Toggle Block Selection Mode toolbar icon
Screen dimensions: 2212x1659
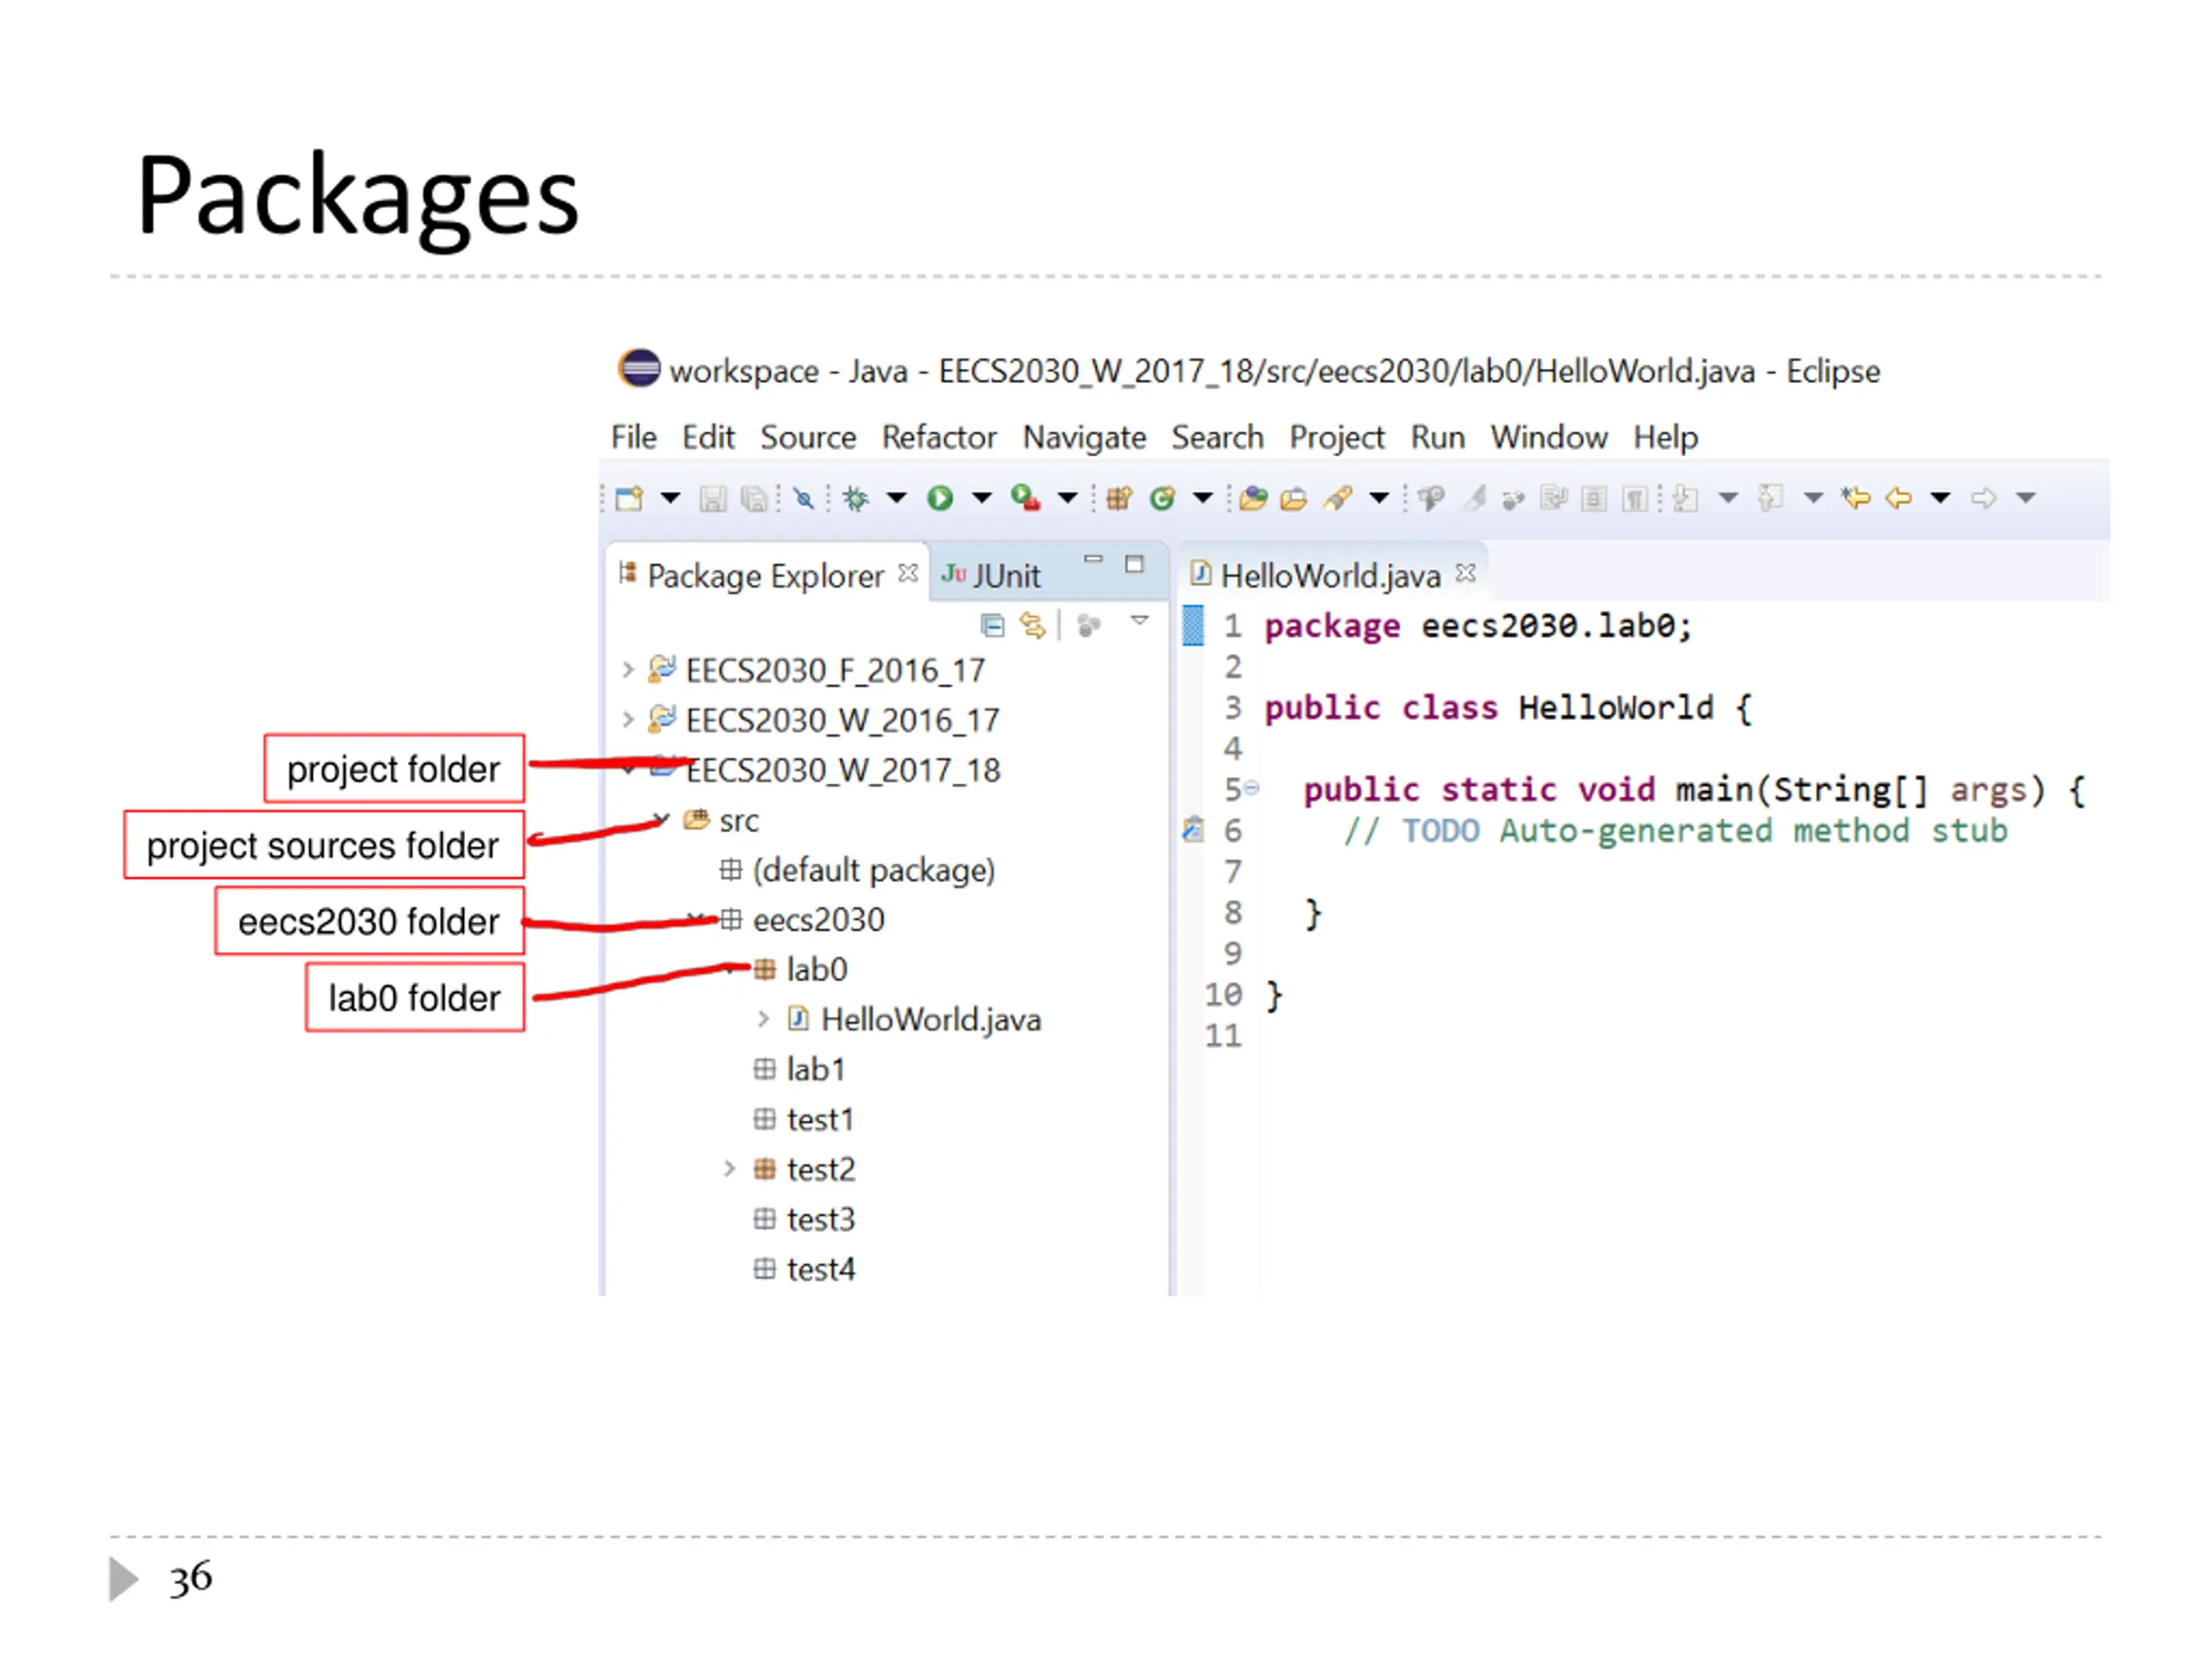click(x=1594, y=498)
